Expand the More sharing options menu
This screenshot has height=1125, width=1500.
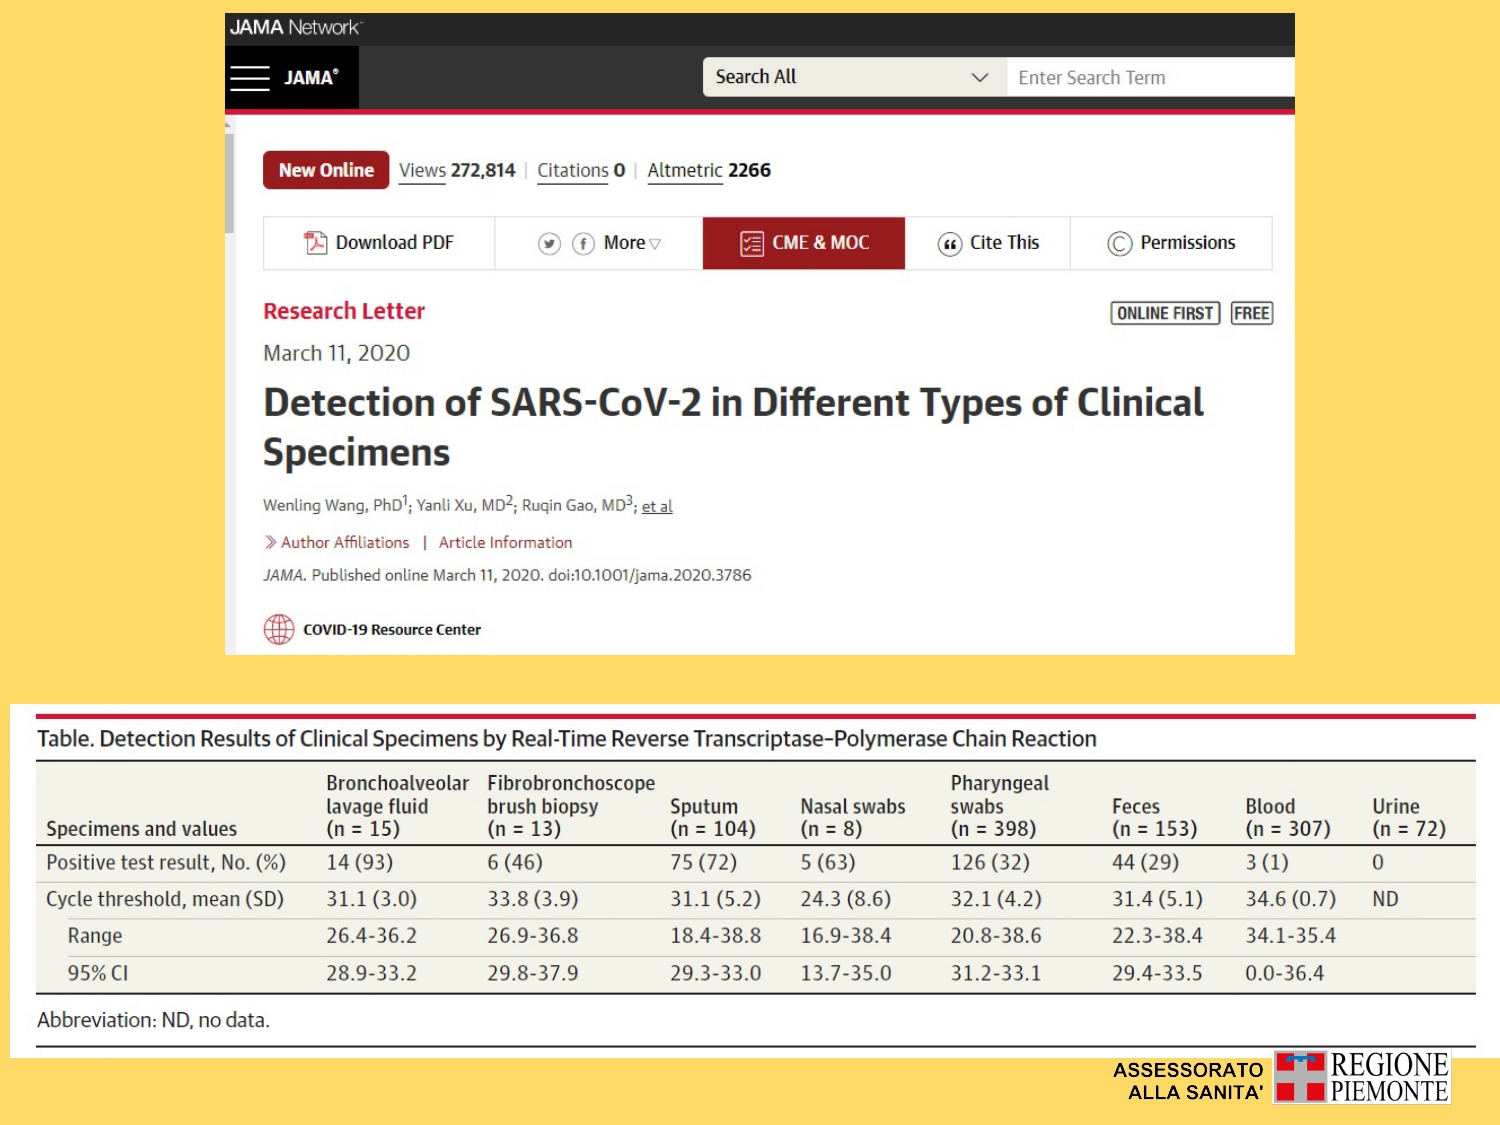point(632,243)
